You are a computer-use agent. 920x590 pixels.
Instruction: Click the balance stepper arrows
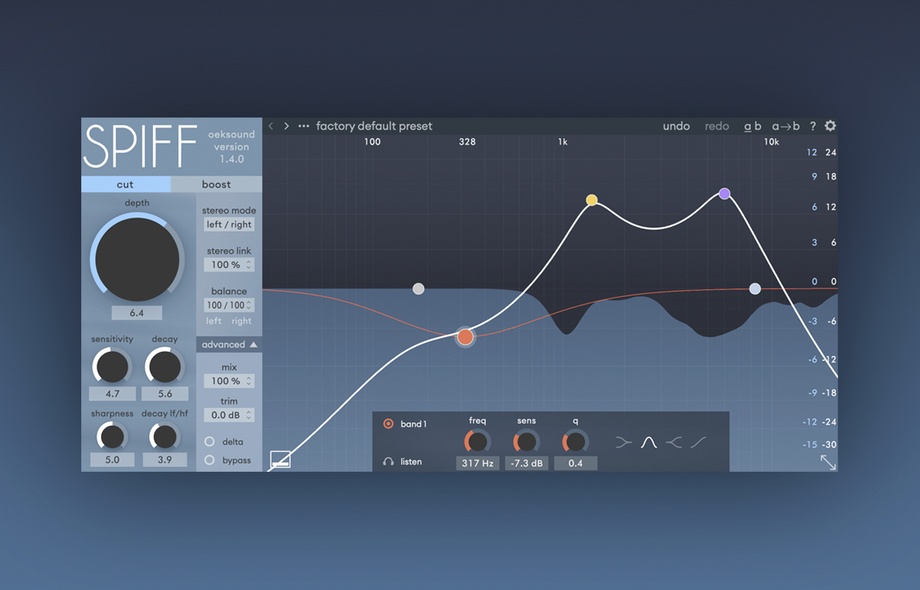[x=249, y=305]
